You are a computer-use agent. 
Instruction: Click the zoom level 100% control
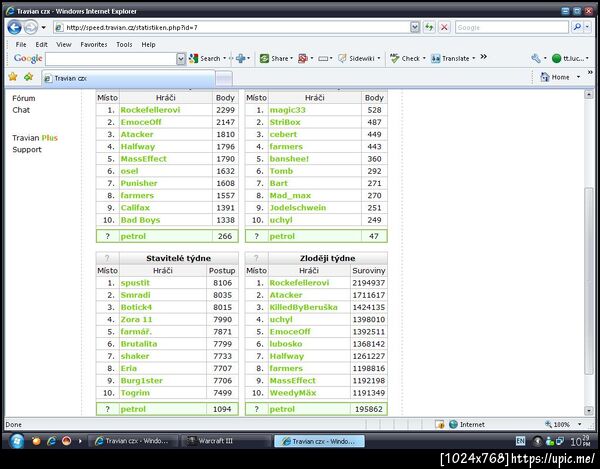coord(562,424)
